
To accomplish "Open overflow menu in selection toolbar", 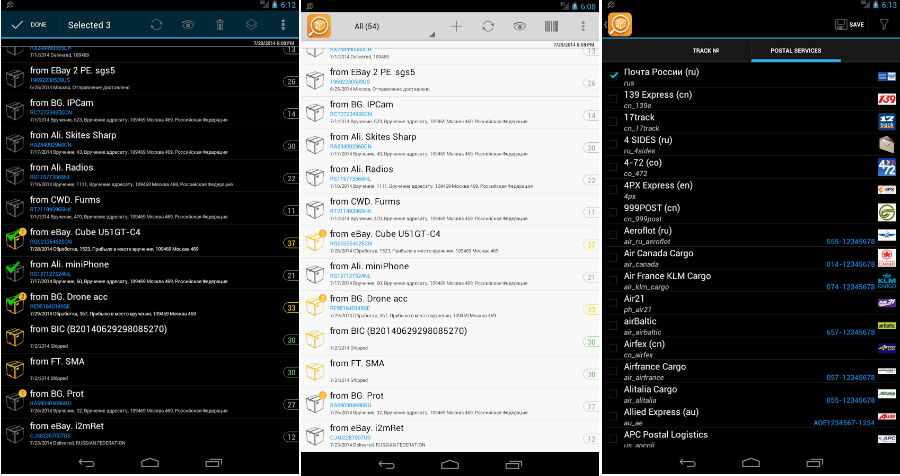I will (284, 24).
